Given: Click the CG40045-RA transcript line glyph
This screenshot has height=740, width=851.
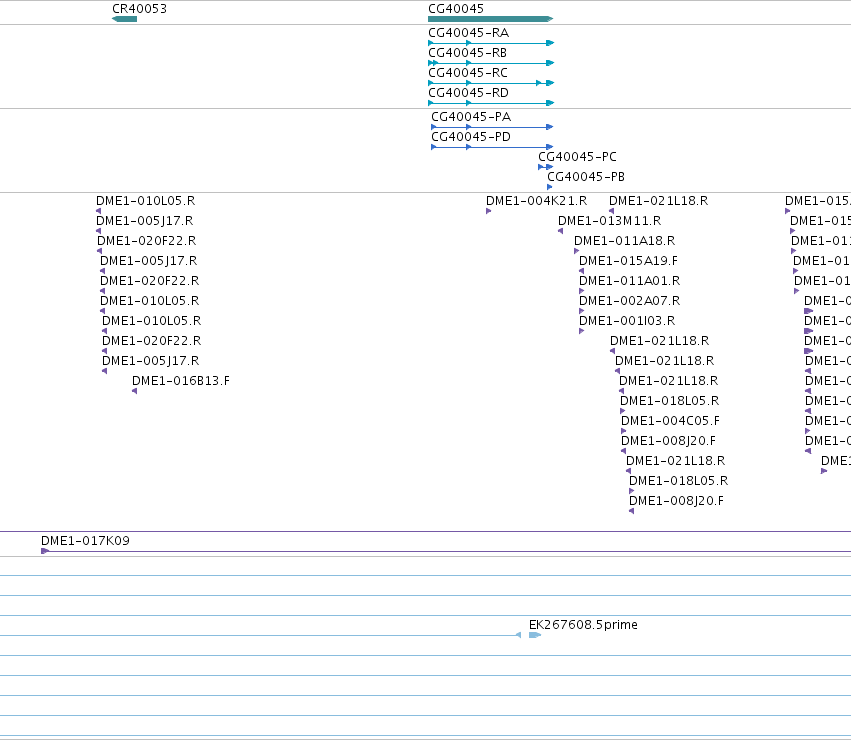Looking at the screenshot, I should pos(491,43).
